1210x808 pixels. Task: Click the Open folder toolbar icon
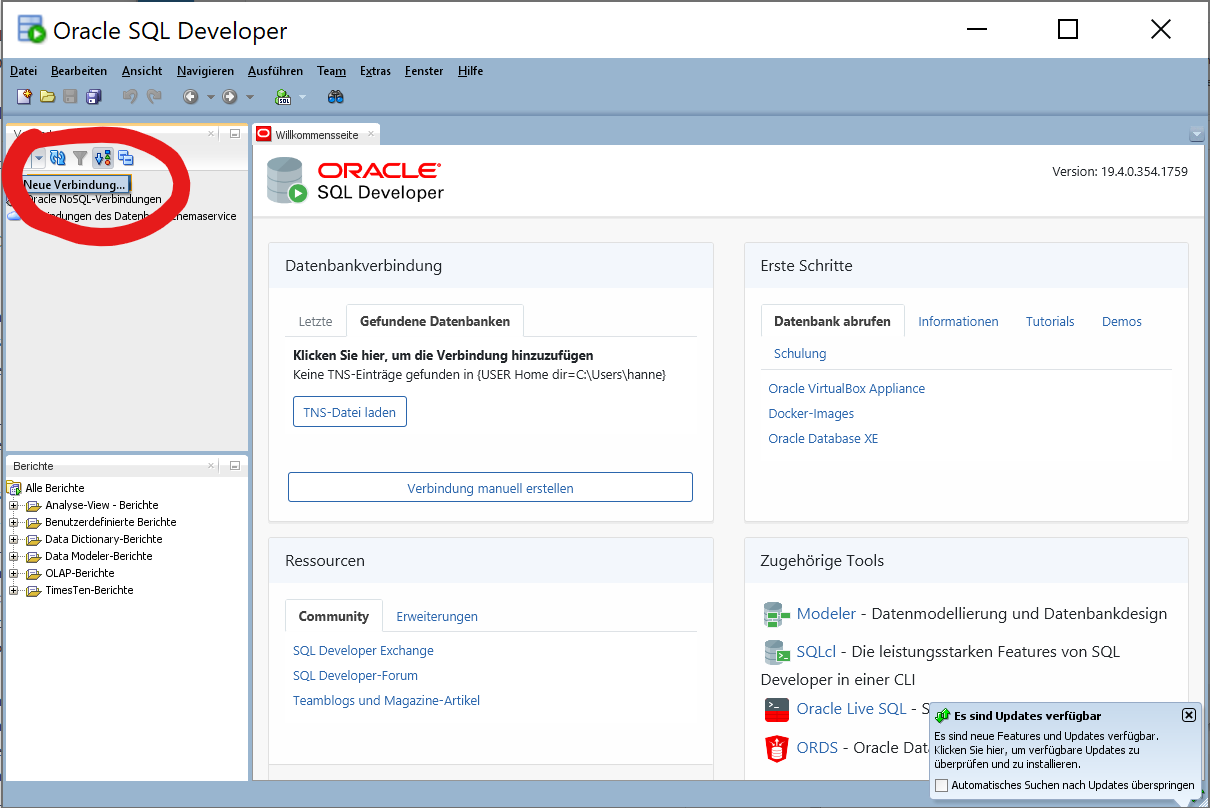click(x=47, y=97)
